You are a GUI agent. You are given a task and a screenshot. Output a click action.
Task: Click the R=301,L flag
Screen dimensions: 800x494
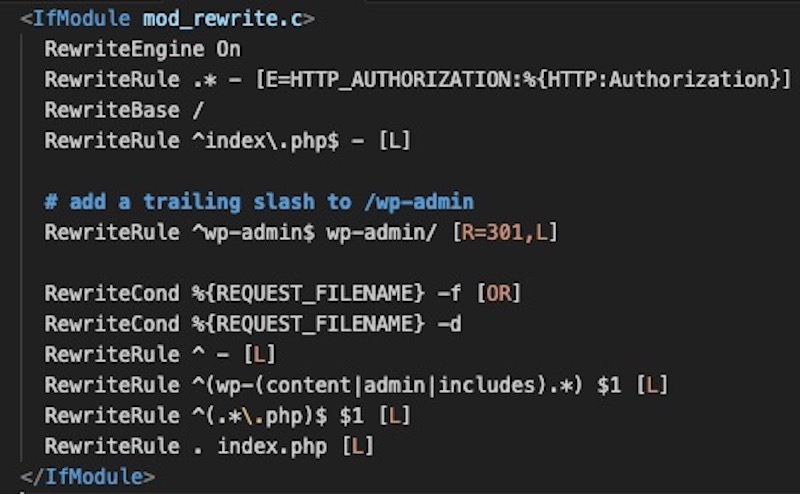pyautogui.click(x=505, y=232)
